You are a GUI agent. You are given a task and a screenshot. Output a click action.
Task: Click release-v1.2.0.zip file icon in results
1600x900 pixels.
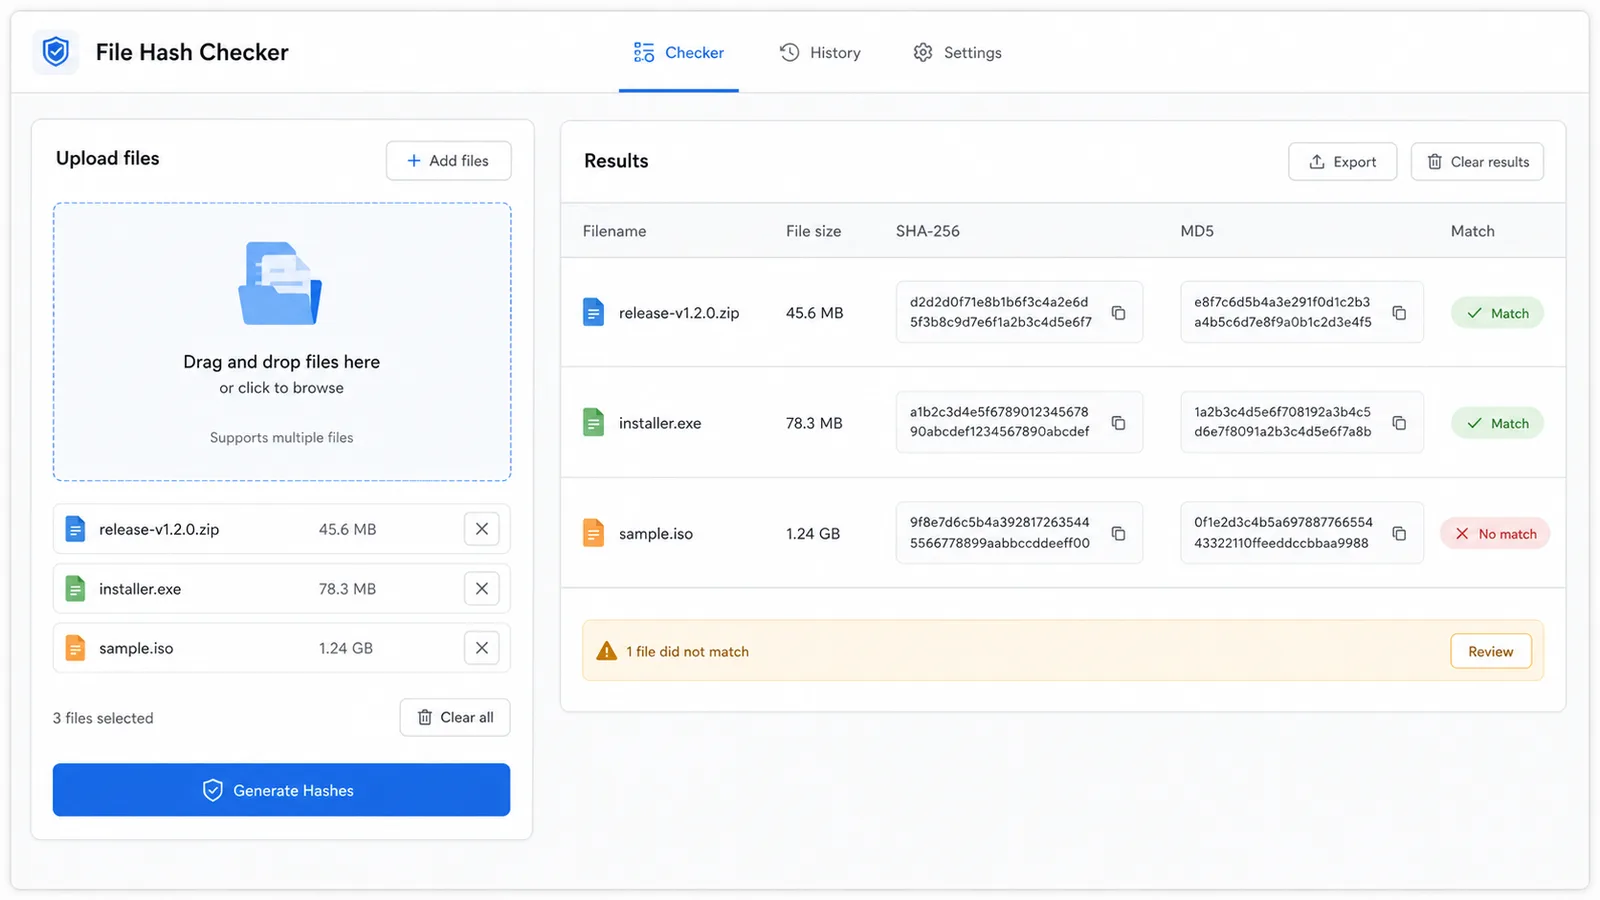[593, 313]
